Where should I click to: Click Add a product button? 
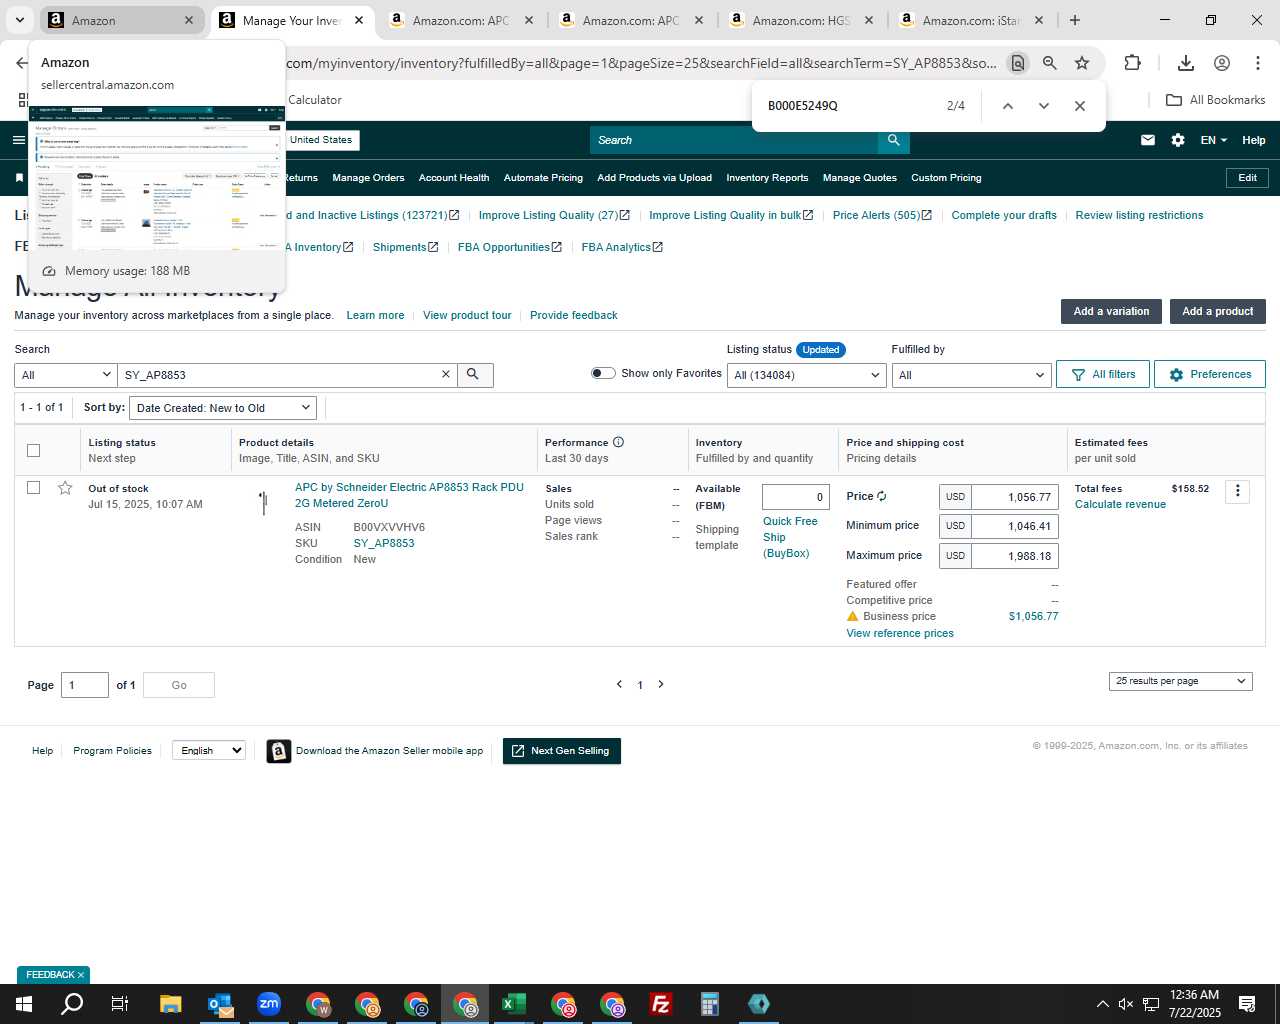1217,311
